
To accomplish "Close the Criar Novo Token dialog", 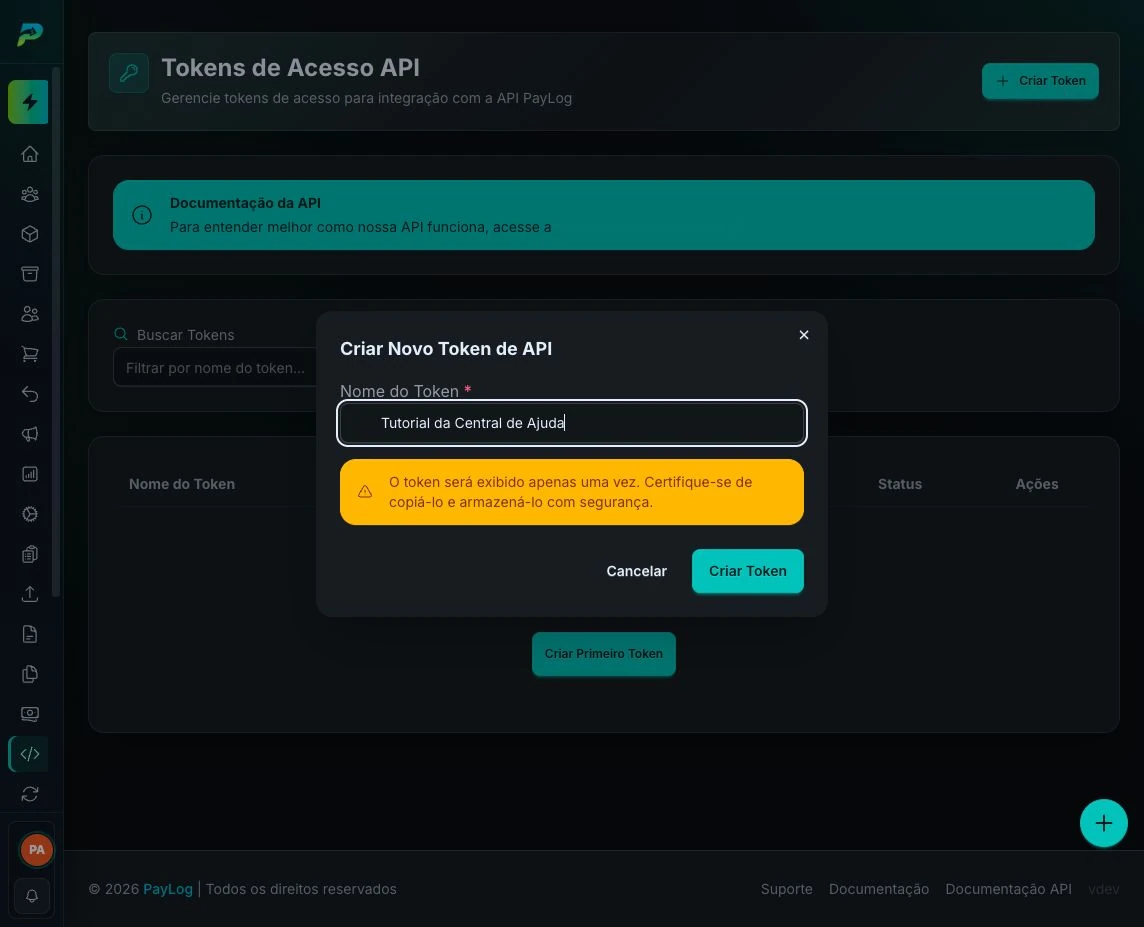I will (804, 335).
